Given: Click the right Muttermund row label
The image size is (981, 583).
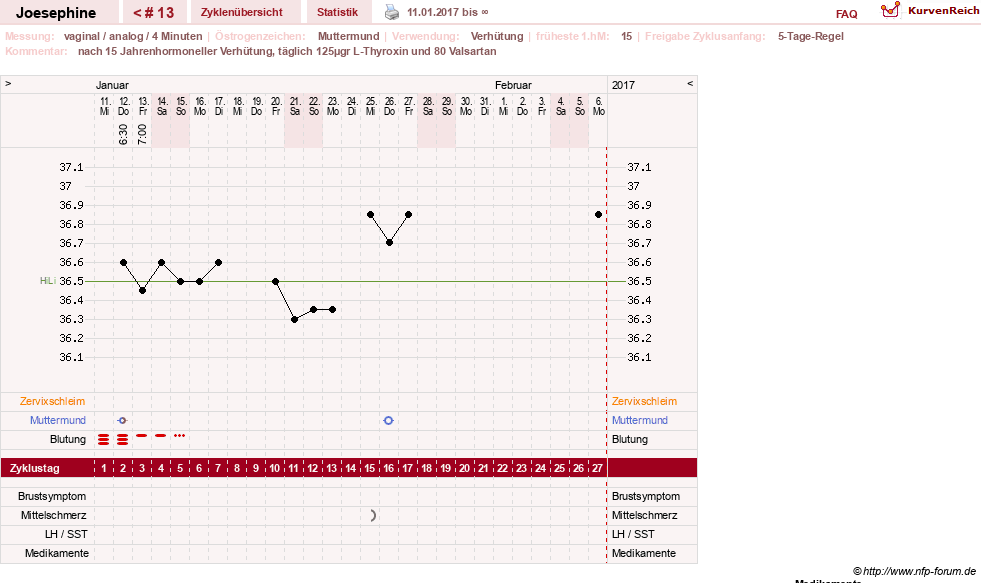Looking at the screenshot, I should click(x=640, y=420).
